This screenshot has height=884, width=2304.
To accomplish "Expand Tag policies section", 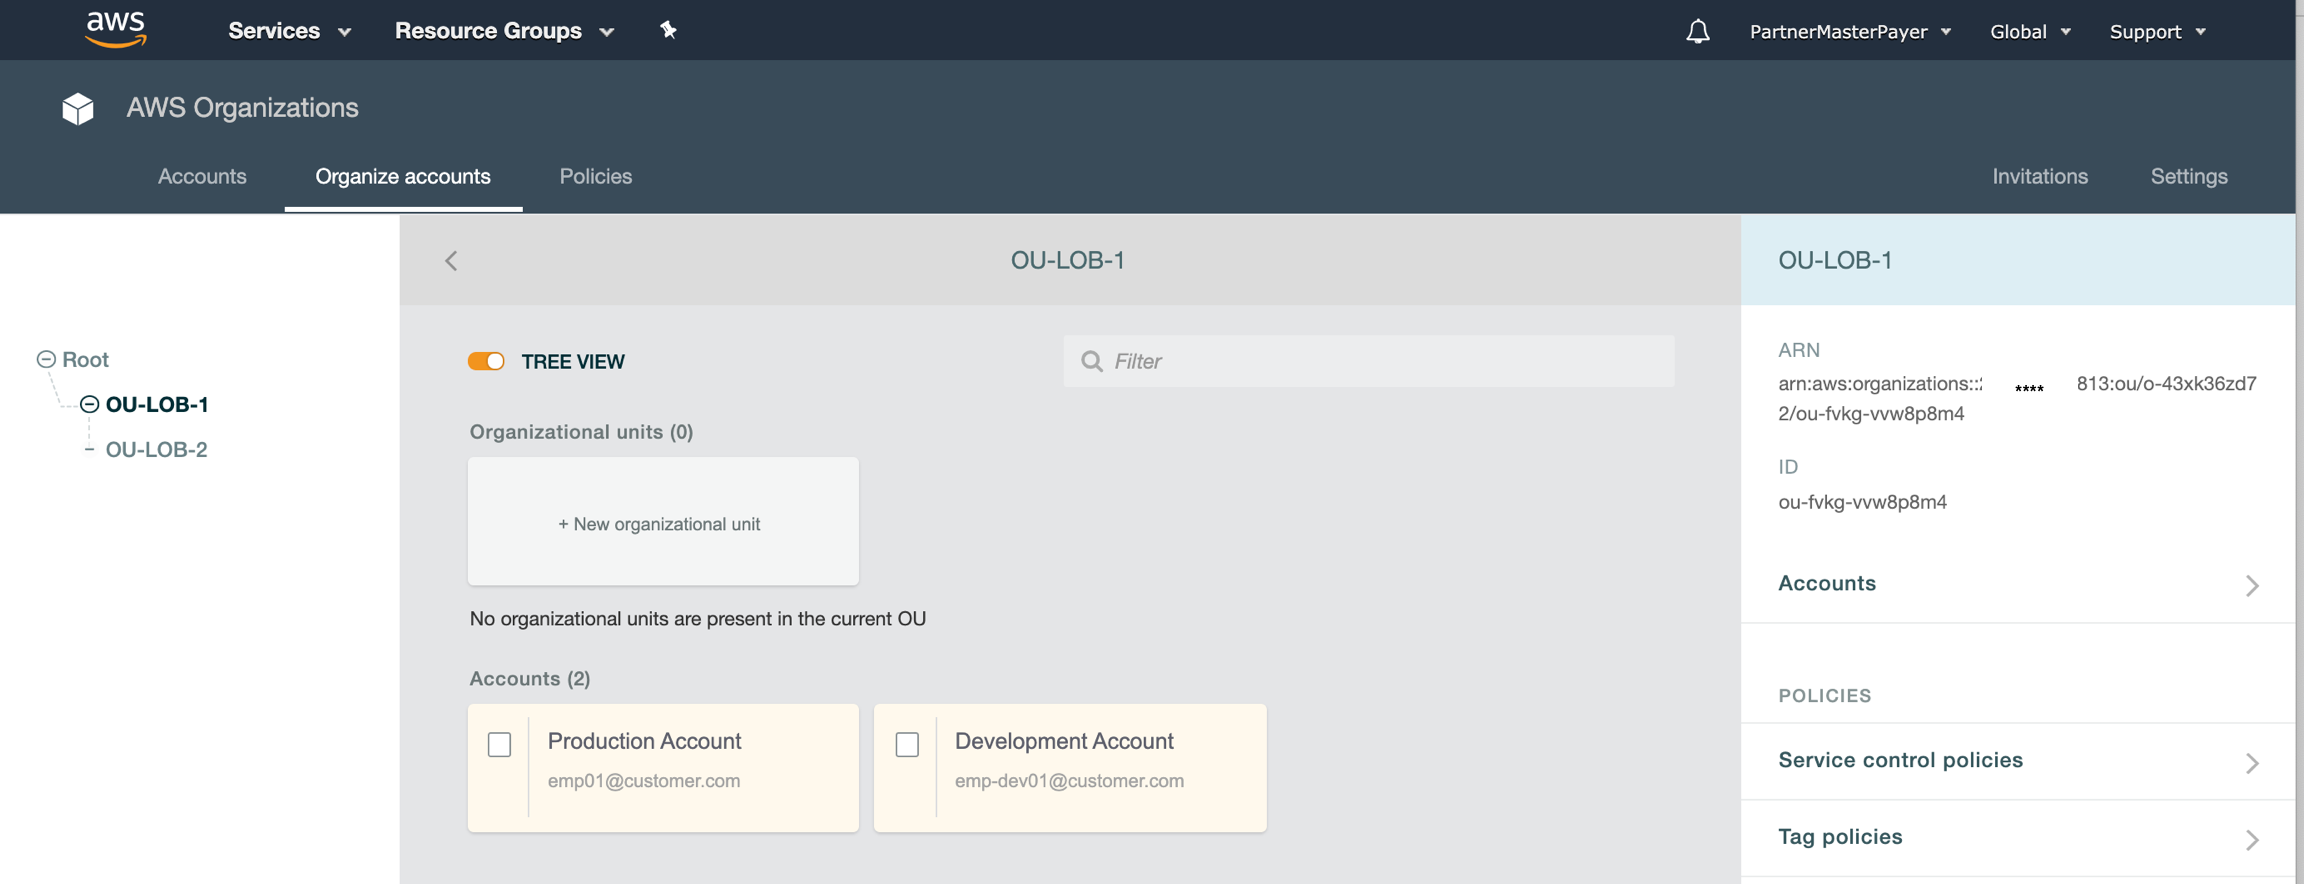I will click(2018, 838).
